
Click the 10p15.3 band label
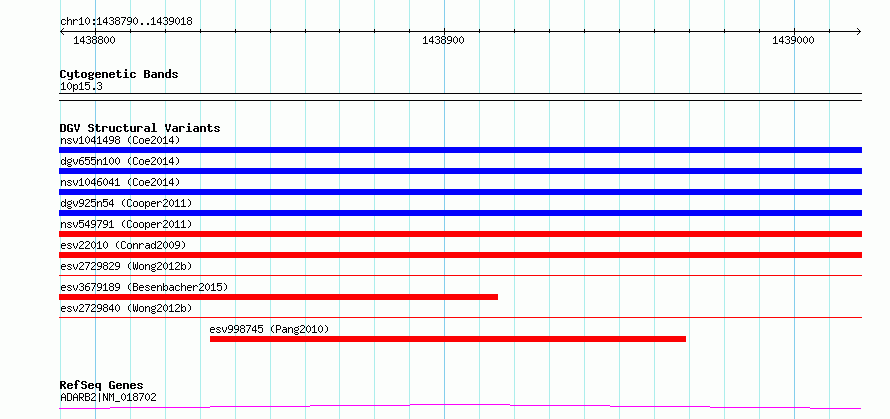(x=81, y=87)
